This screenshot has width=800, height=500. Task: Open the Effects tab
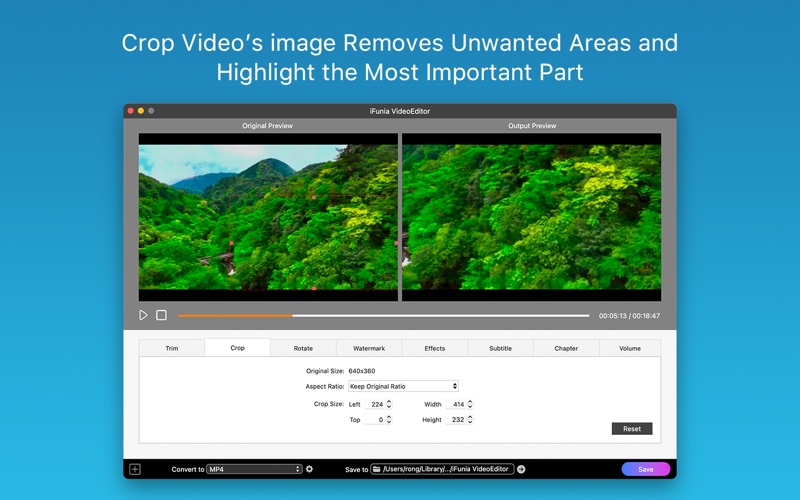click(x=435, y=348)
